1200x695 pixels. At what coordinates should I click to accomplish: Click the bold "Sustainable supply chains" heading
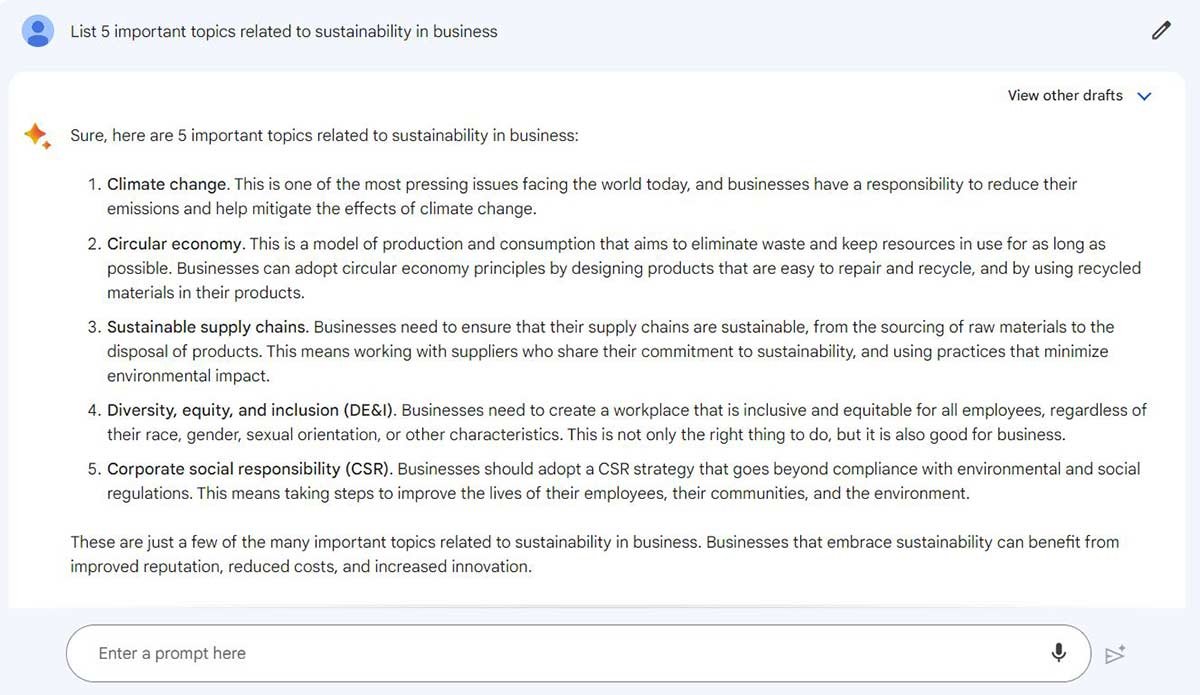coord(208,327)
